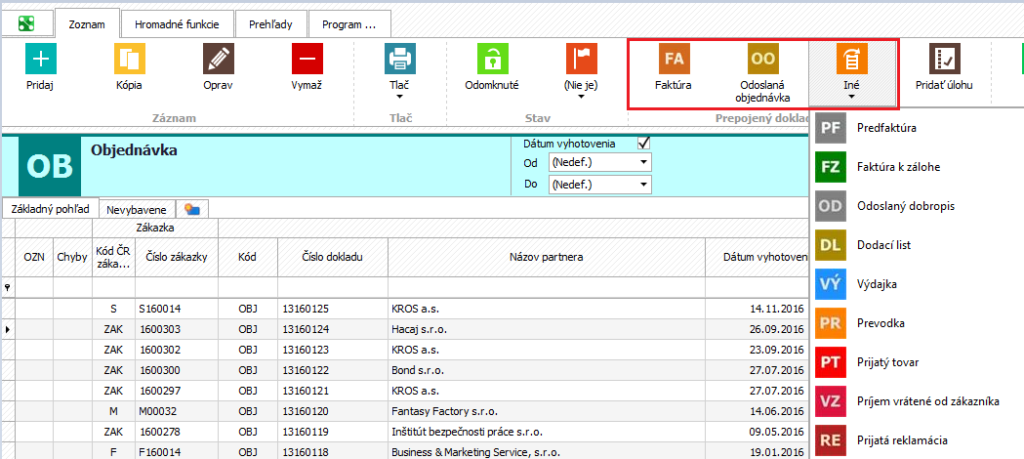Click the green Pridaj add icon
Screen dimensions: 1024x459
[41, 59]
